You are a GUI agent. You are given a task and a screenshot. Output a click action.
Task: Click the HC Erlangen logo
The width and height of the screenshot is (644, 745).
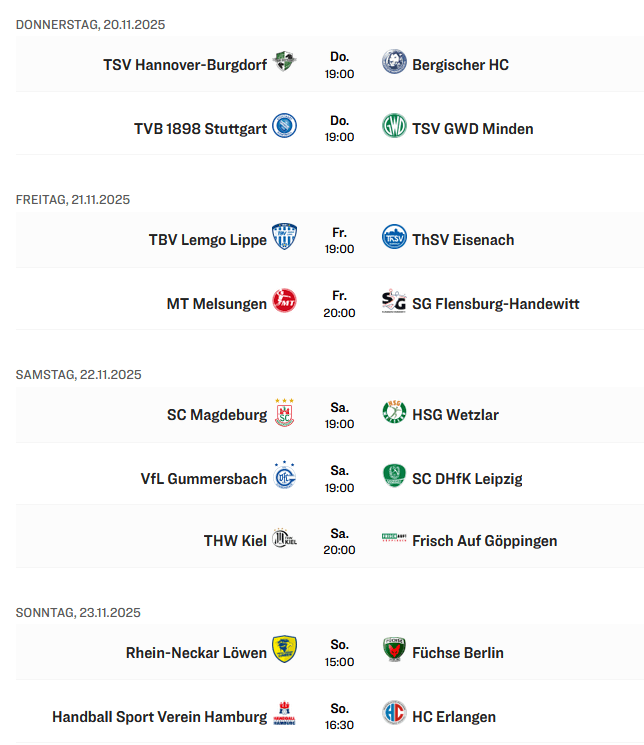394,715
